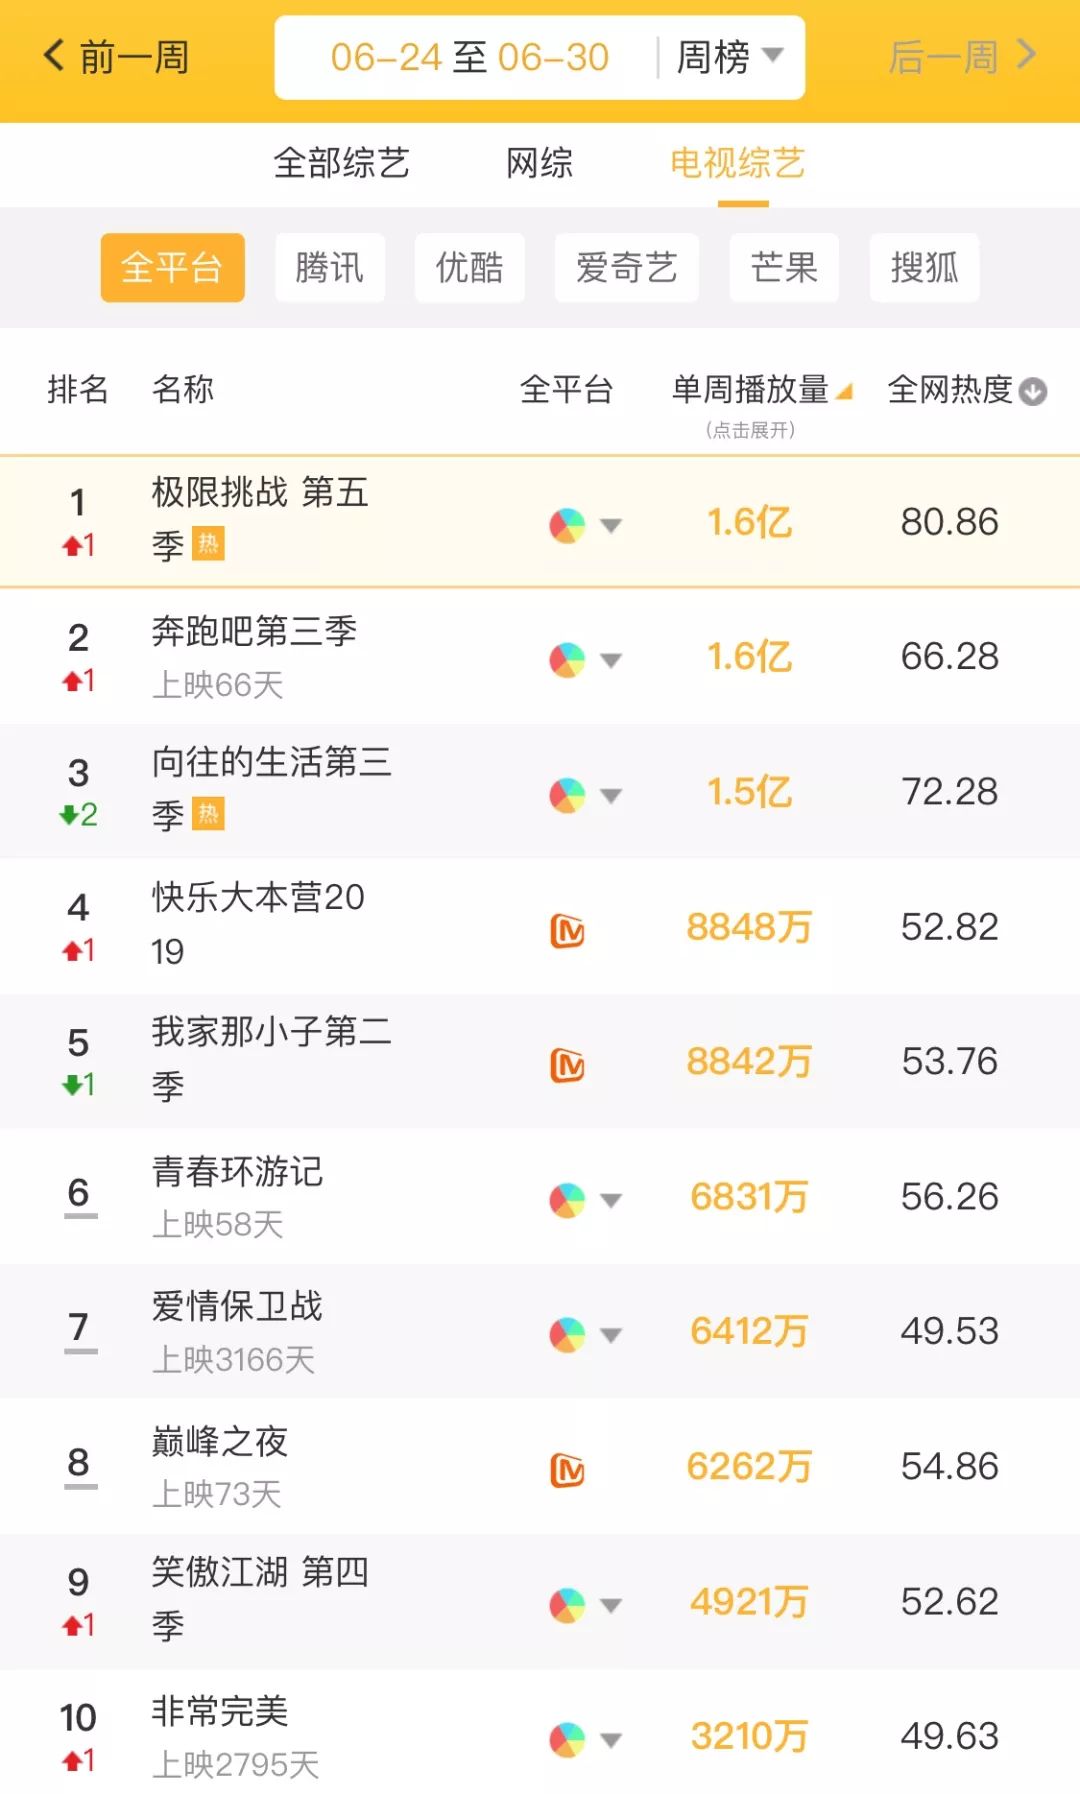Click platform pie icon for 非常完美
The width and height of the screenshot is (1080, 1794).
pyautogui.click(x=567, y=1740)
